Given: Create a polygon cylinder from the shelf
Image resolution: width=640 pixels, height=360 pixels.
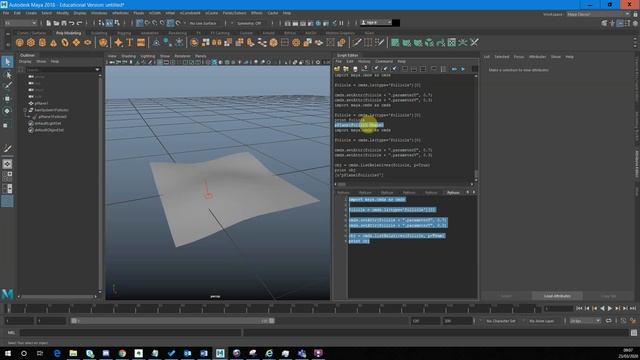Looking at the screenshot, I should 42,42.
